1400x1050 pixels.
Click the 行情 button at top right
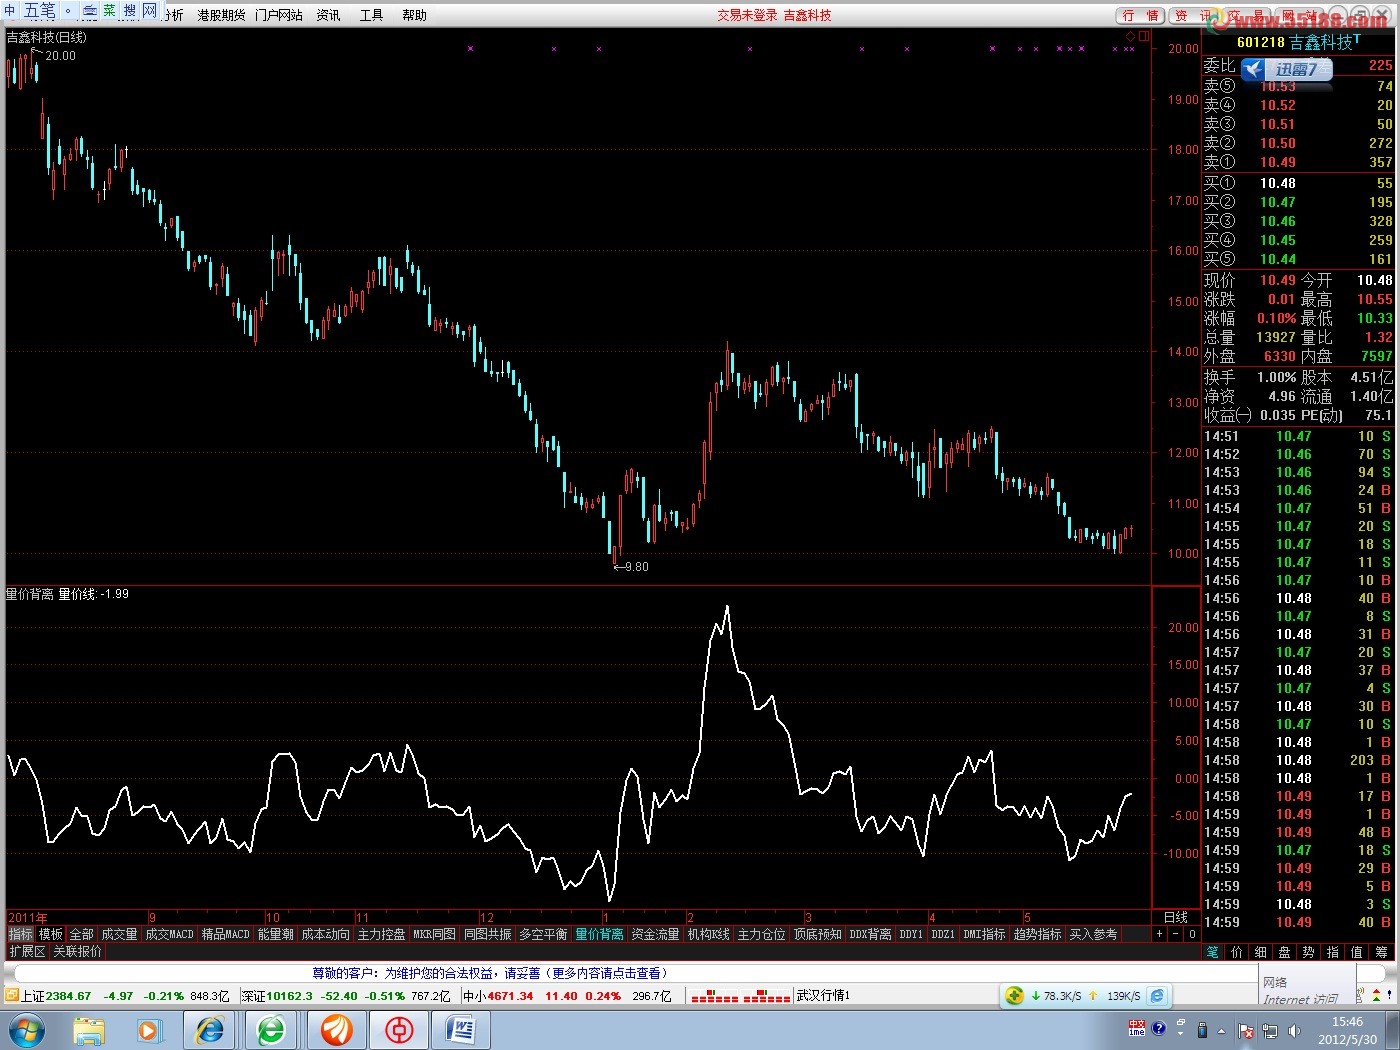[1140, 15]
